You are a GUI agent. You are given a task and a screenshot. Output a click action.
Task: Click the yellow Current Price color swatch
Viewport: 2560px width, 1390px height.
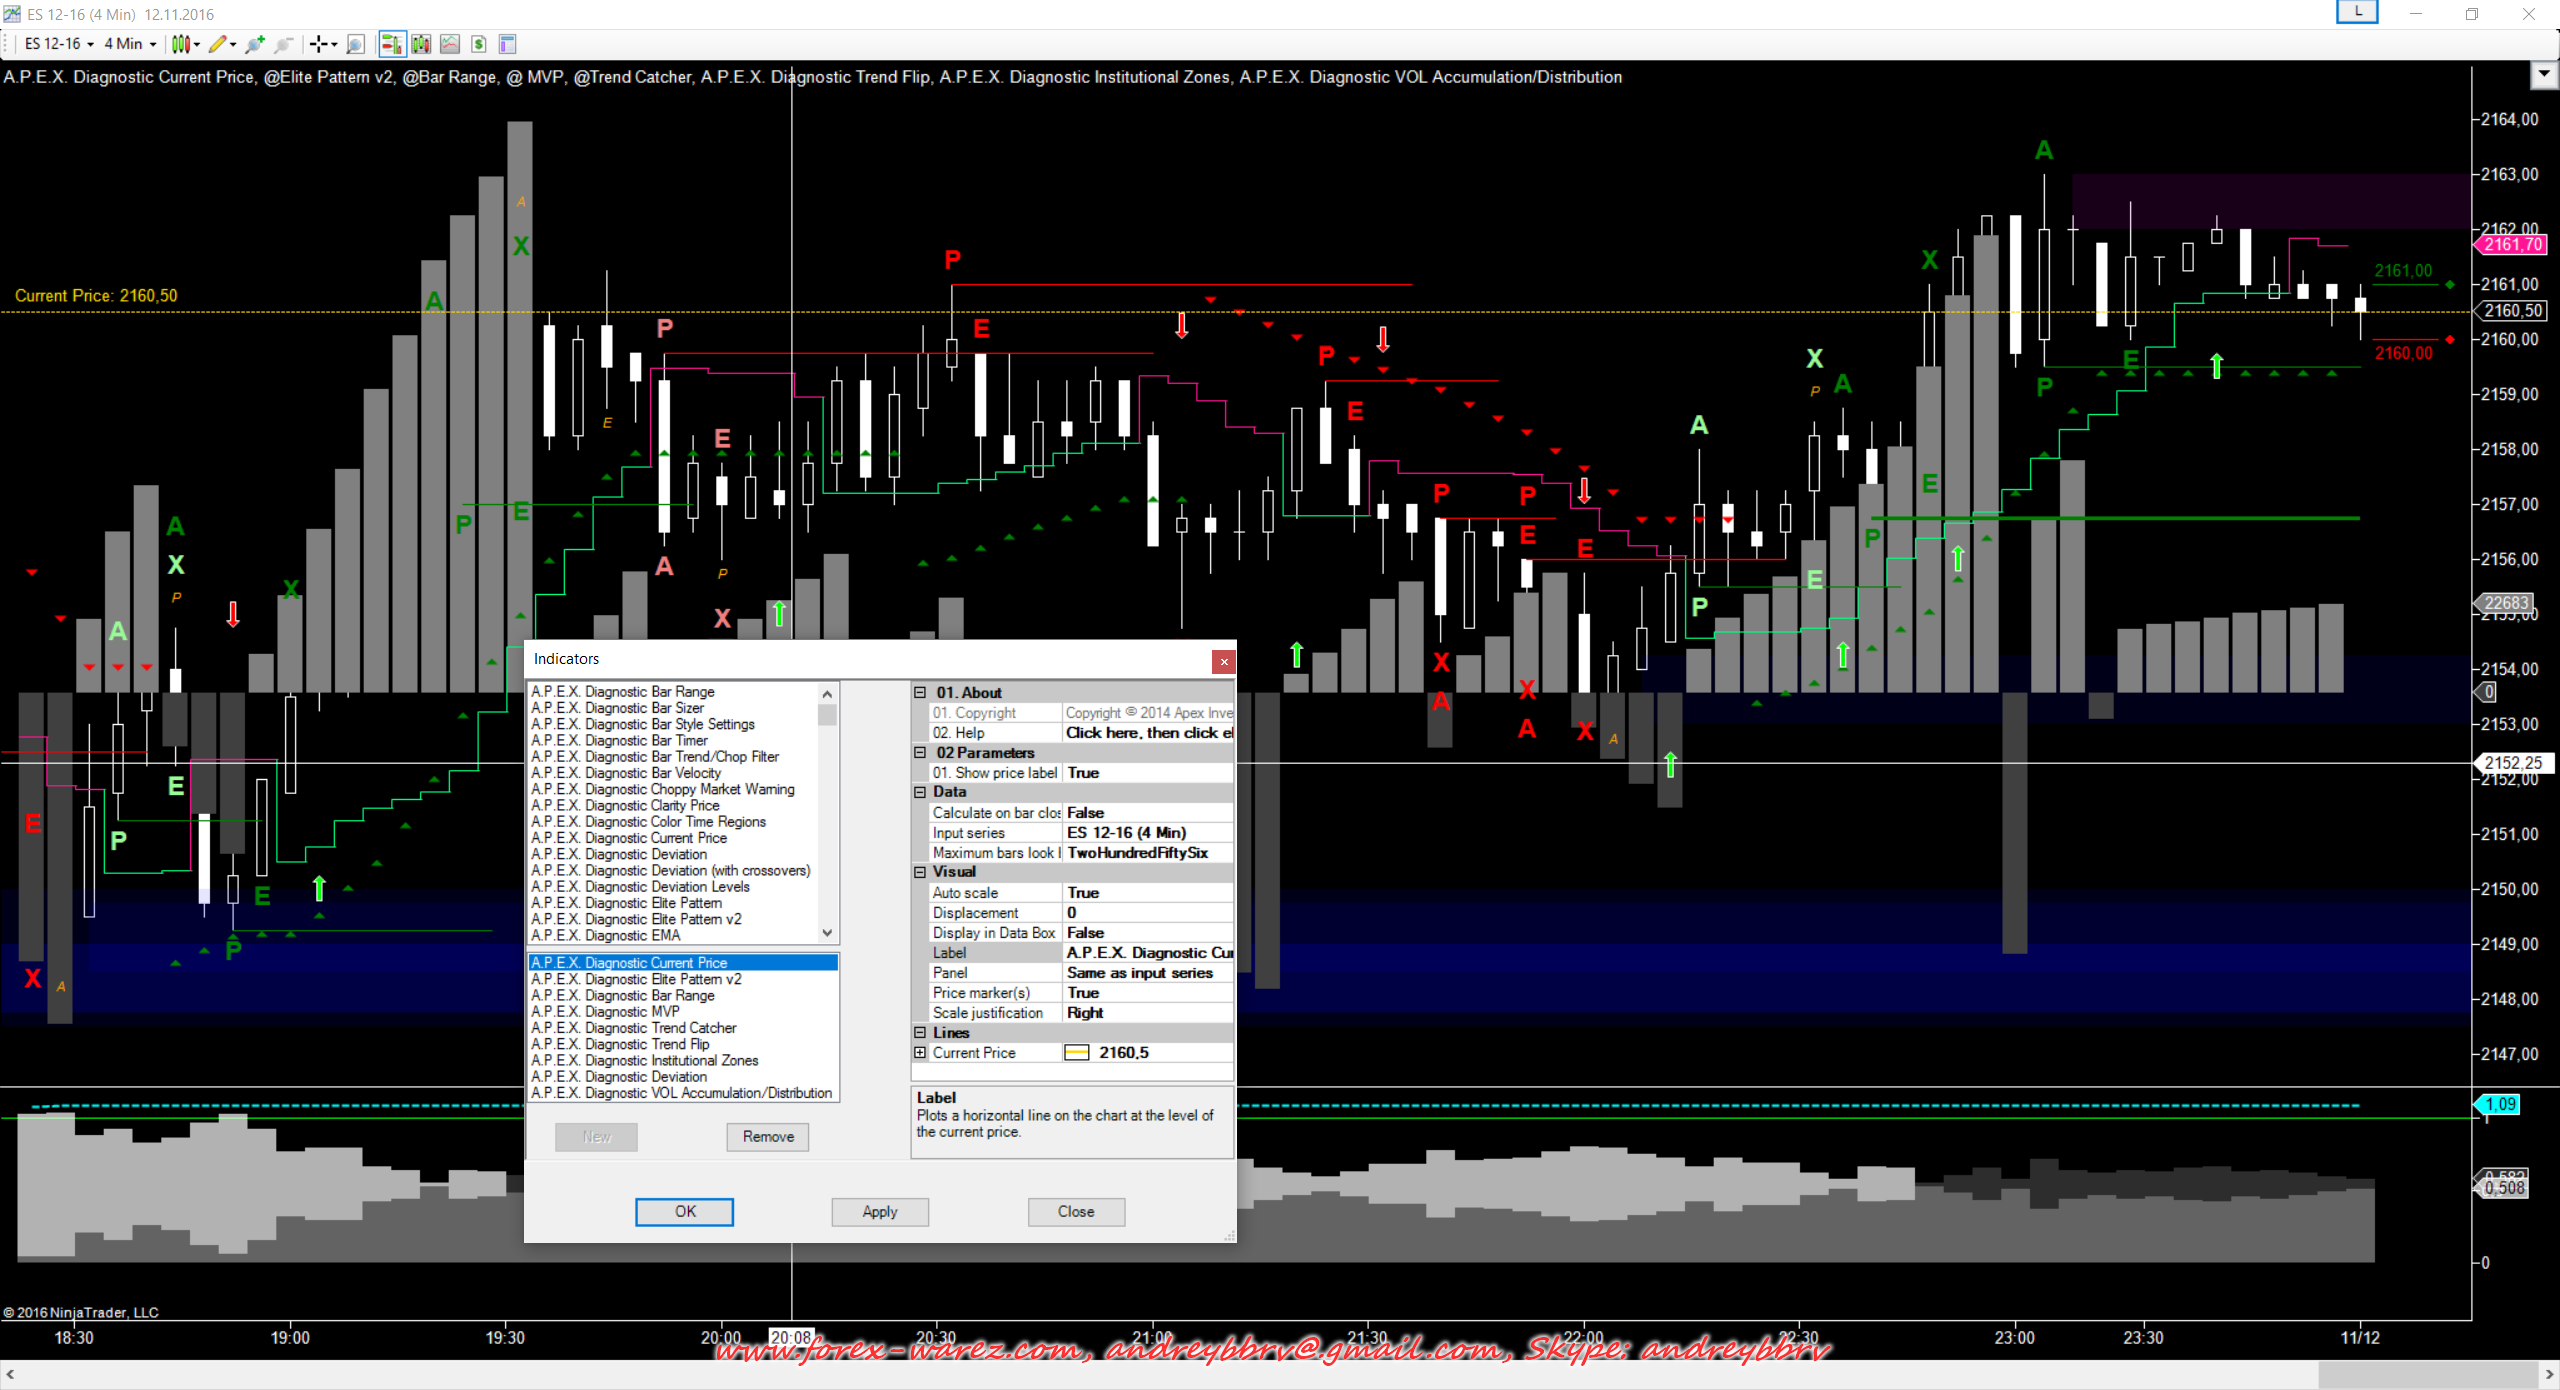[1077, 1053]
